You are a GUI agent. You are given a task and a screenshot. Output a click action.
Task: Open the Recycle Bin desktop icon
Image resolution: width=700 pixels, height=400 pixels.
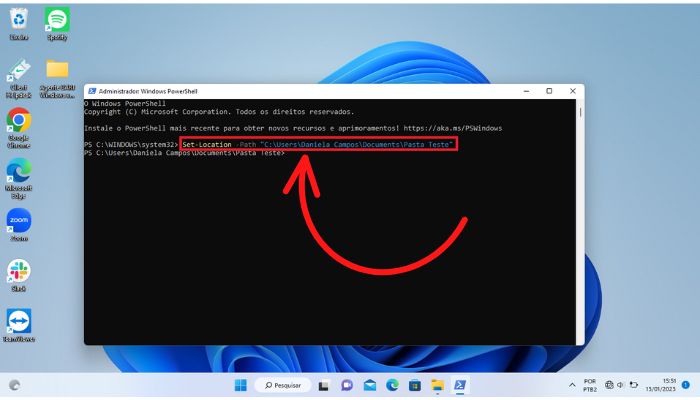click(19, 20)
